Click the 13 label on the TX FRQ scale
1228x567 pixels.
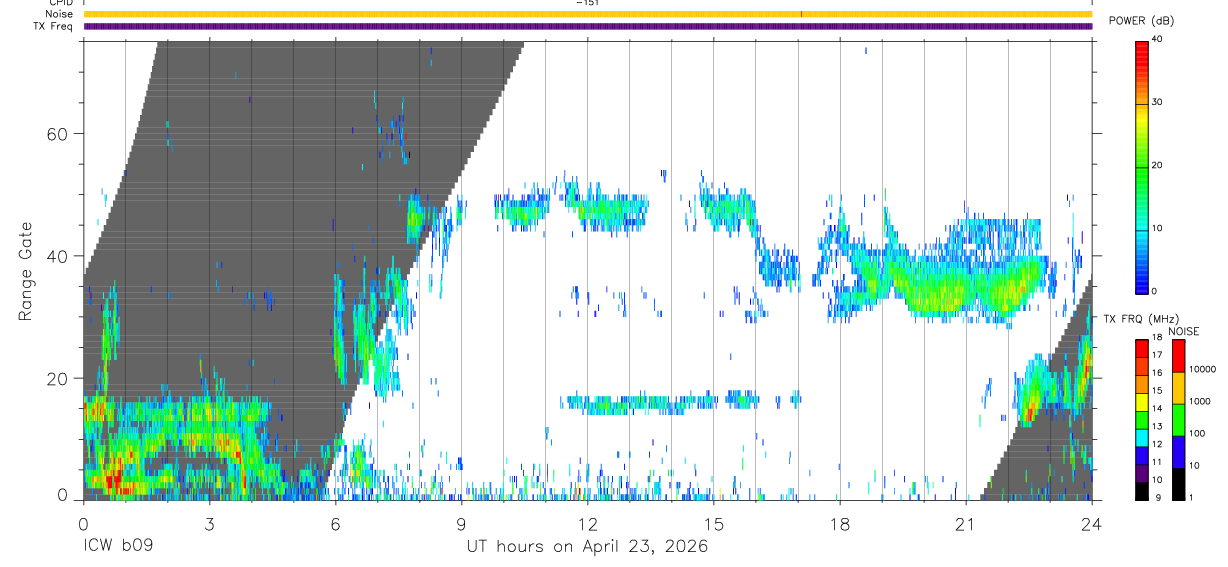pyautogui.click(x=1157, y=426)
